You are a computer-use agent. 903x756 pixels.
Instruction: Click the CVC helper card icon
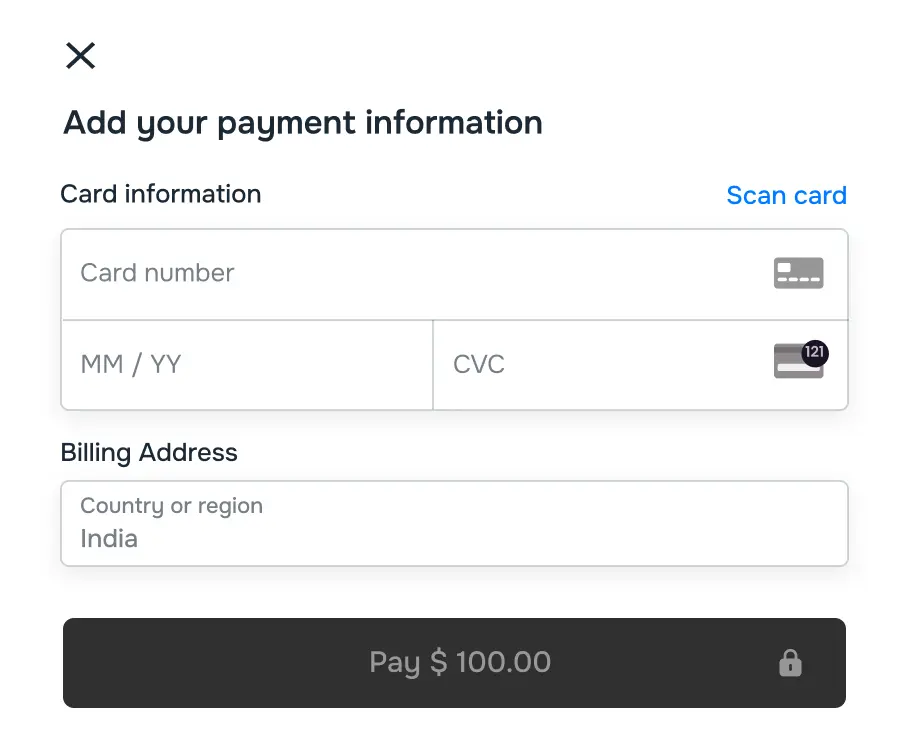tap(796, 364)
